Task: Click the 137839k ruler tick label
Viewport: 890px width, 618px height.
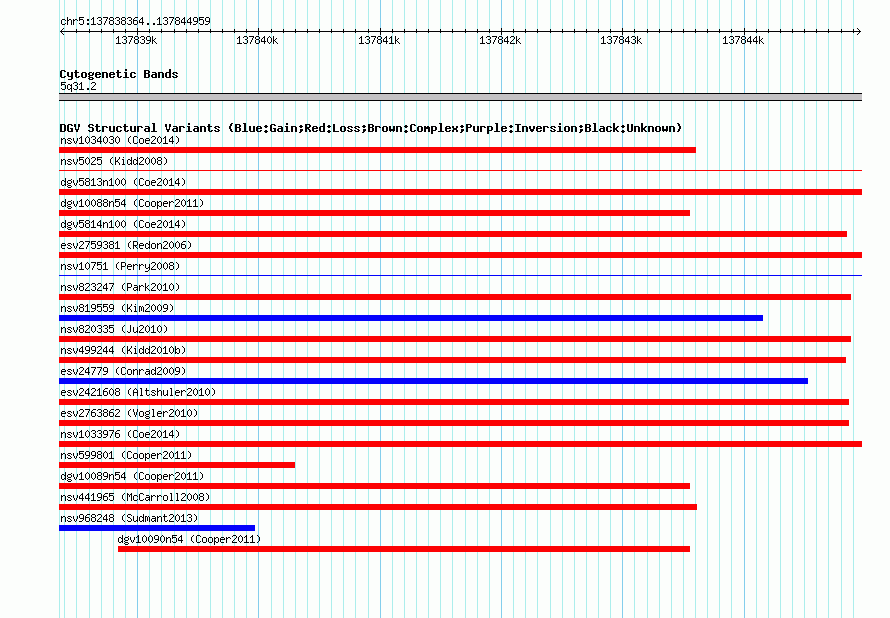Action: click(x=136, y=41)
